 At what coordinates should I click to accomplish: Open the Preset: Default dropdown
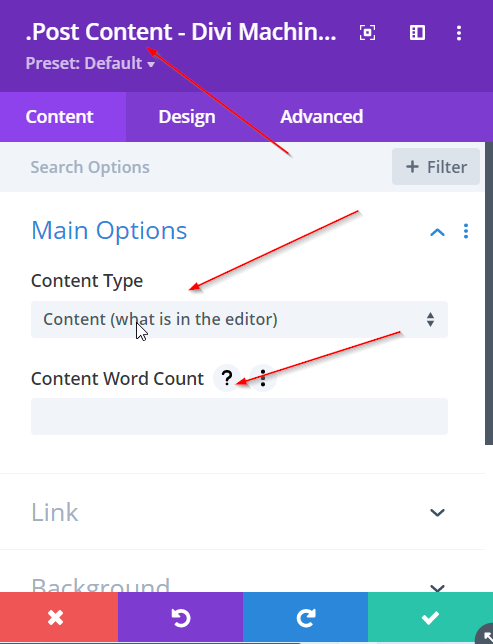pyautogui.click(x=90, y=63)
